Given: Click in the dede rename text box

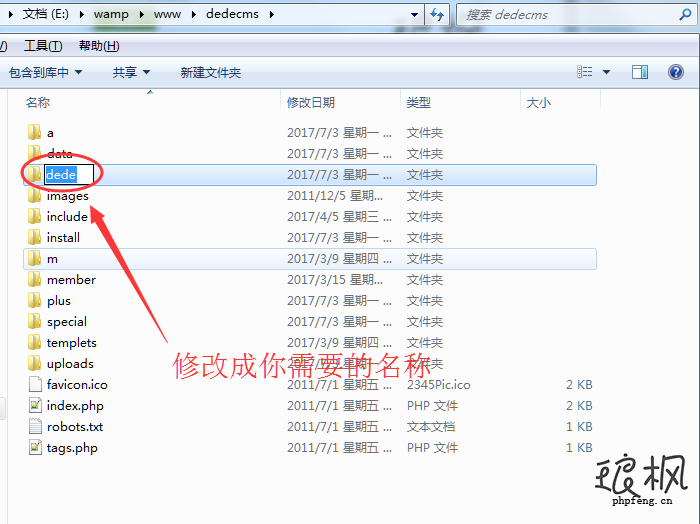Looking at the screenshot, I should pos(69,175).
